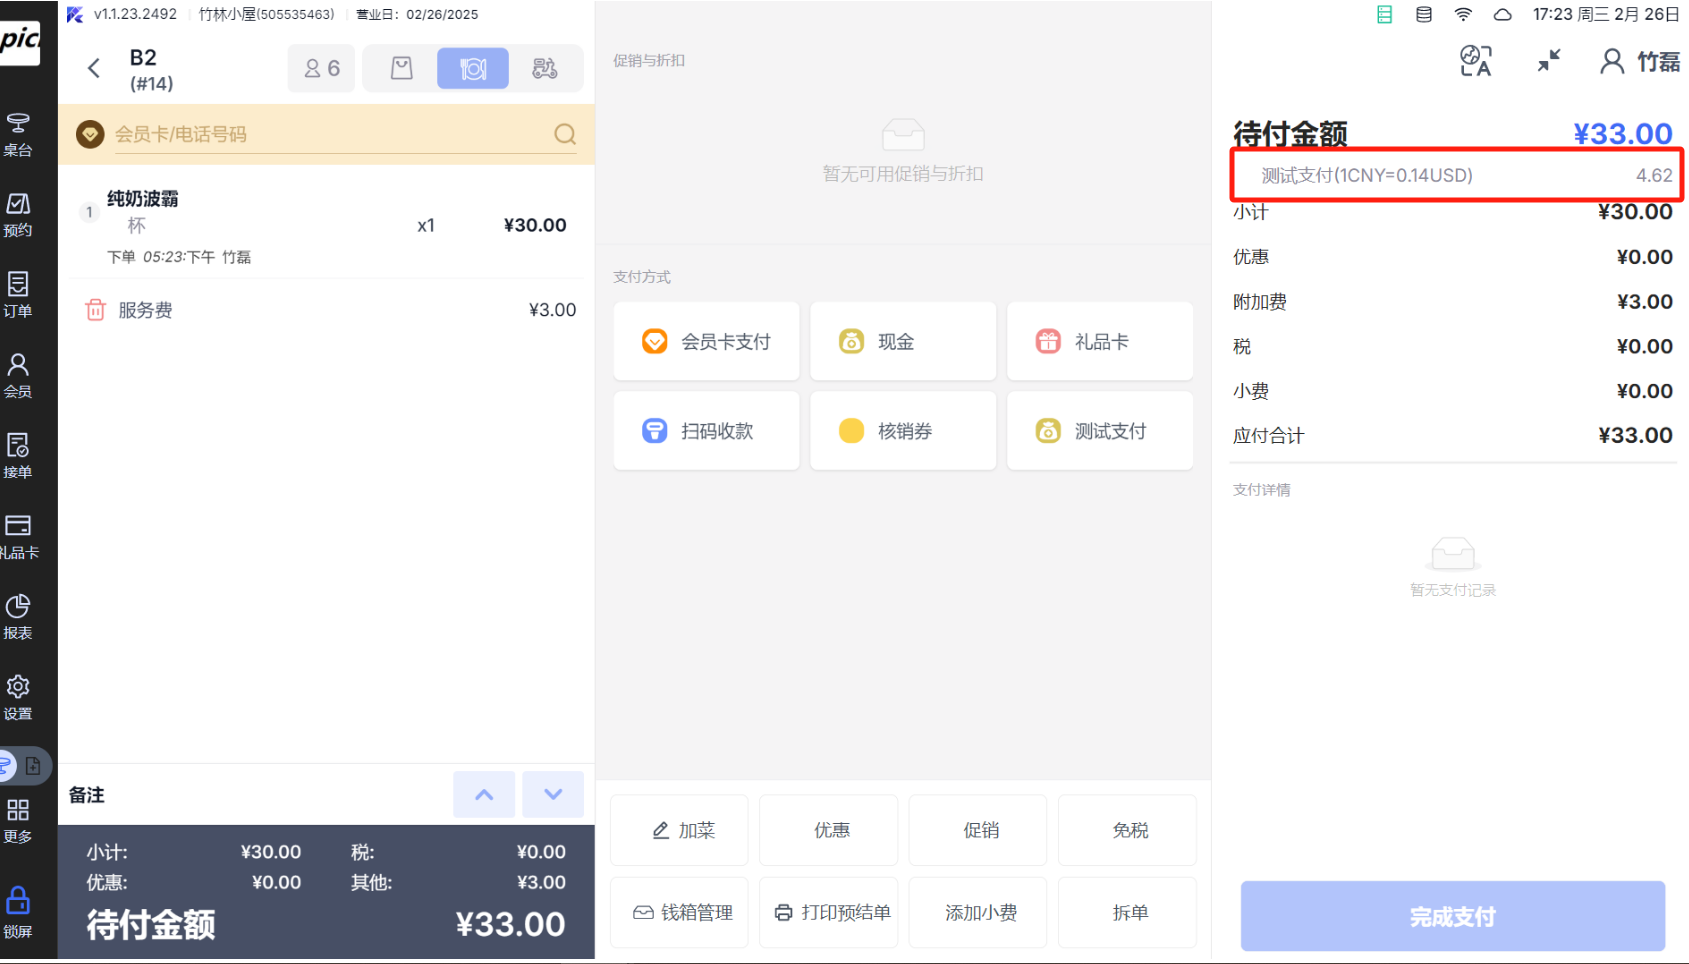Viewport: 1689px width, 964px height.
Task: Select the delivery scooter order type
Action: click(x=545, y=68)
